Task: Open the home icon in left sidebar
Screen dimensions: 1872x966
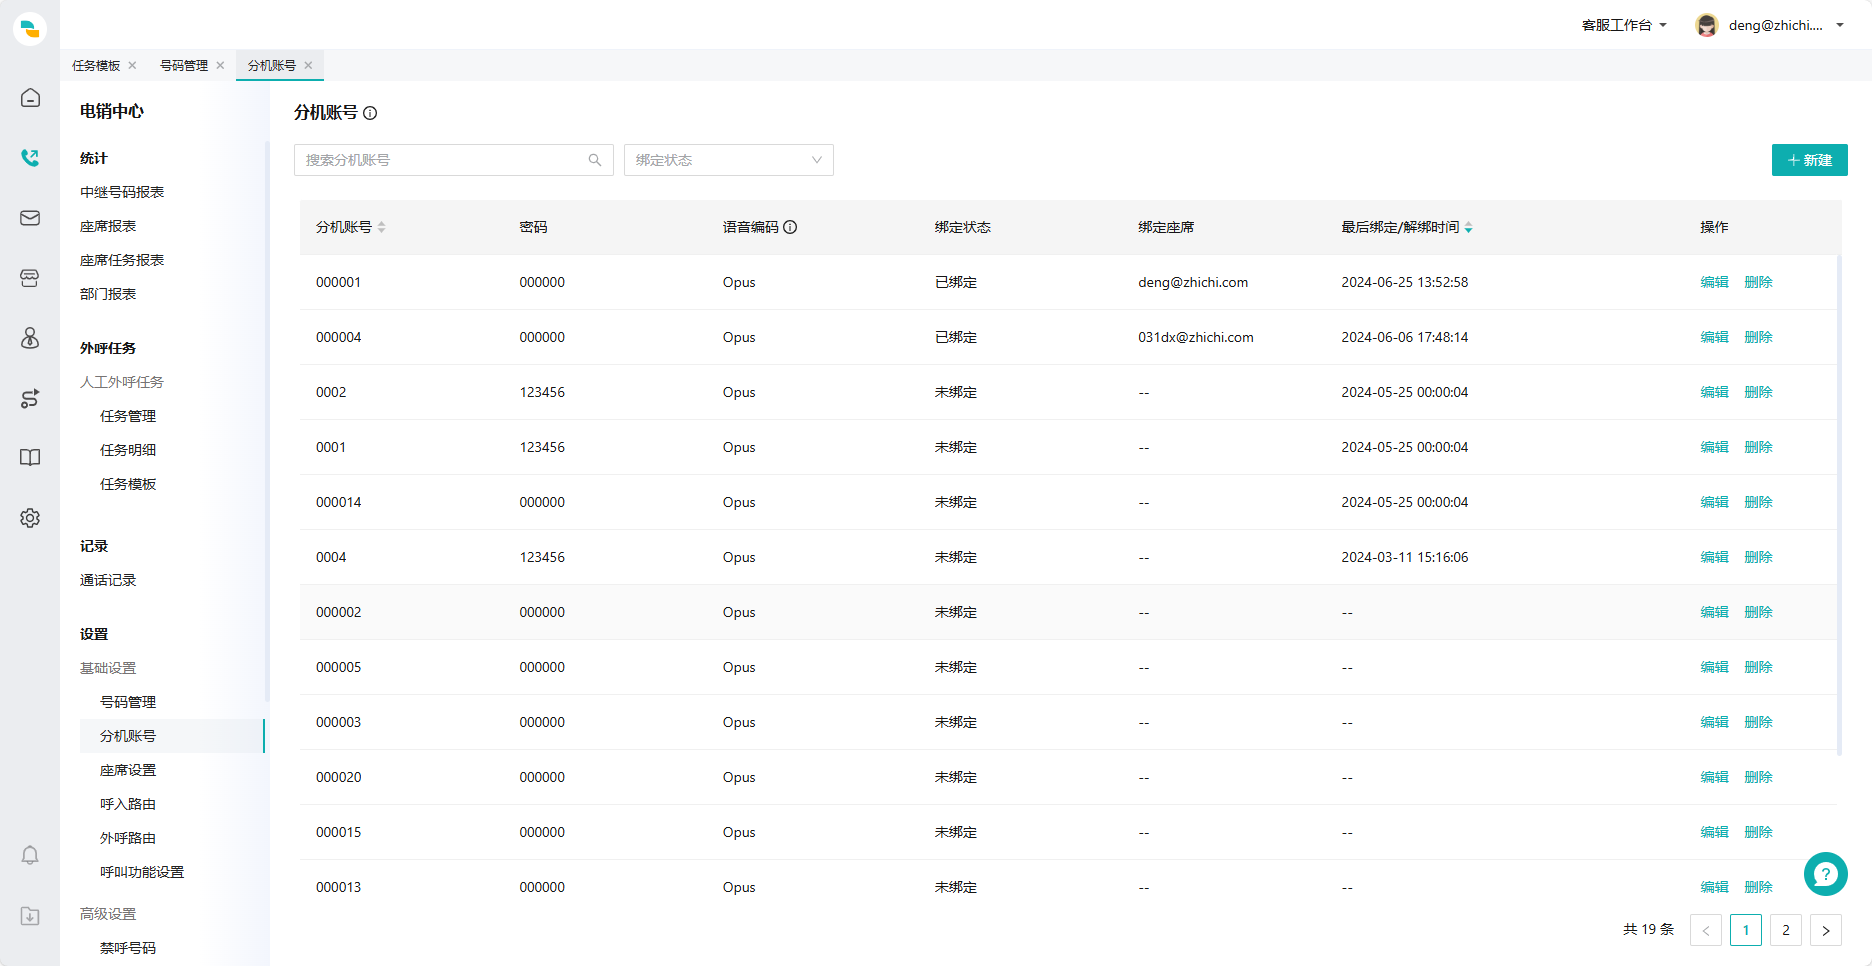Action: [x=30, y=98]
